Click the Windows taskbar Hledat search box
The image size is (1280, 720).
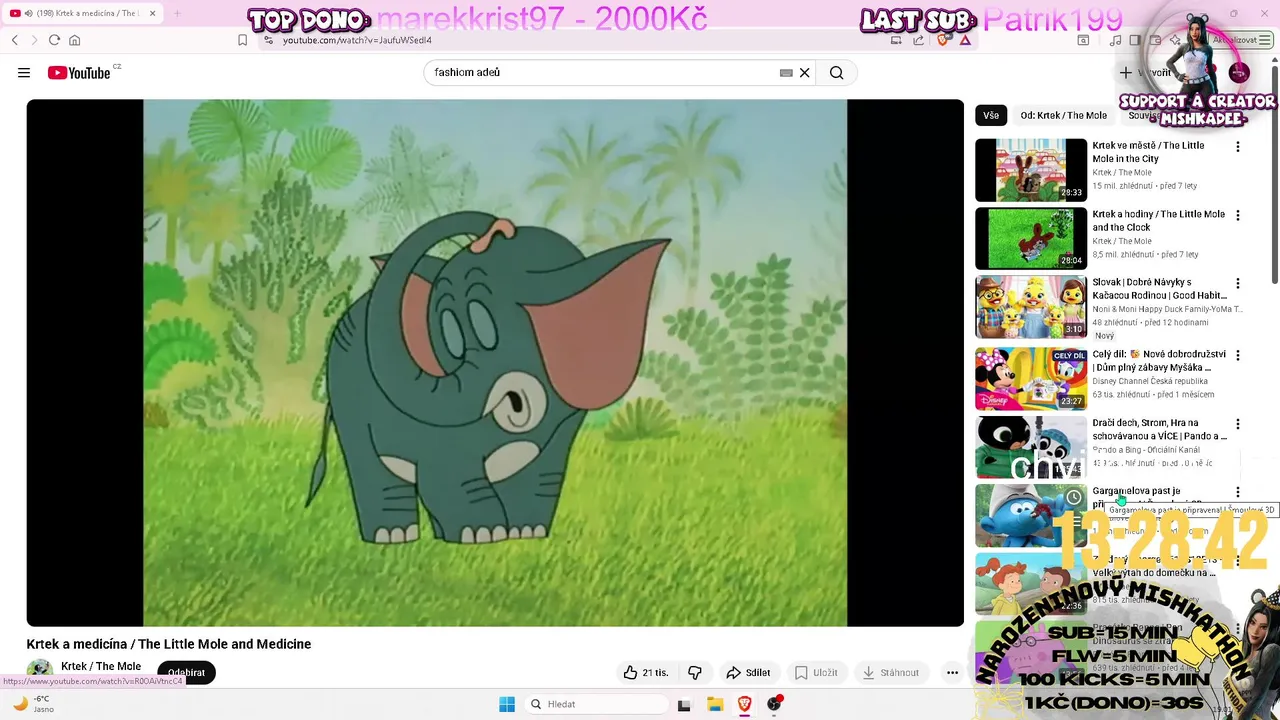(598, 704)
